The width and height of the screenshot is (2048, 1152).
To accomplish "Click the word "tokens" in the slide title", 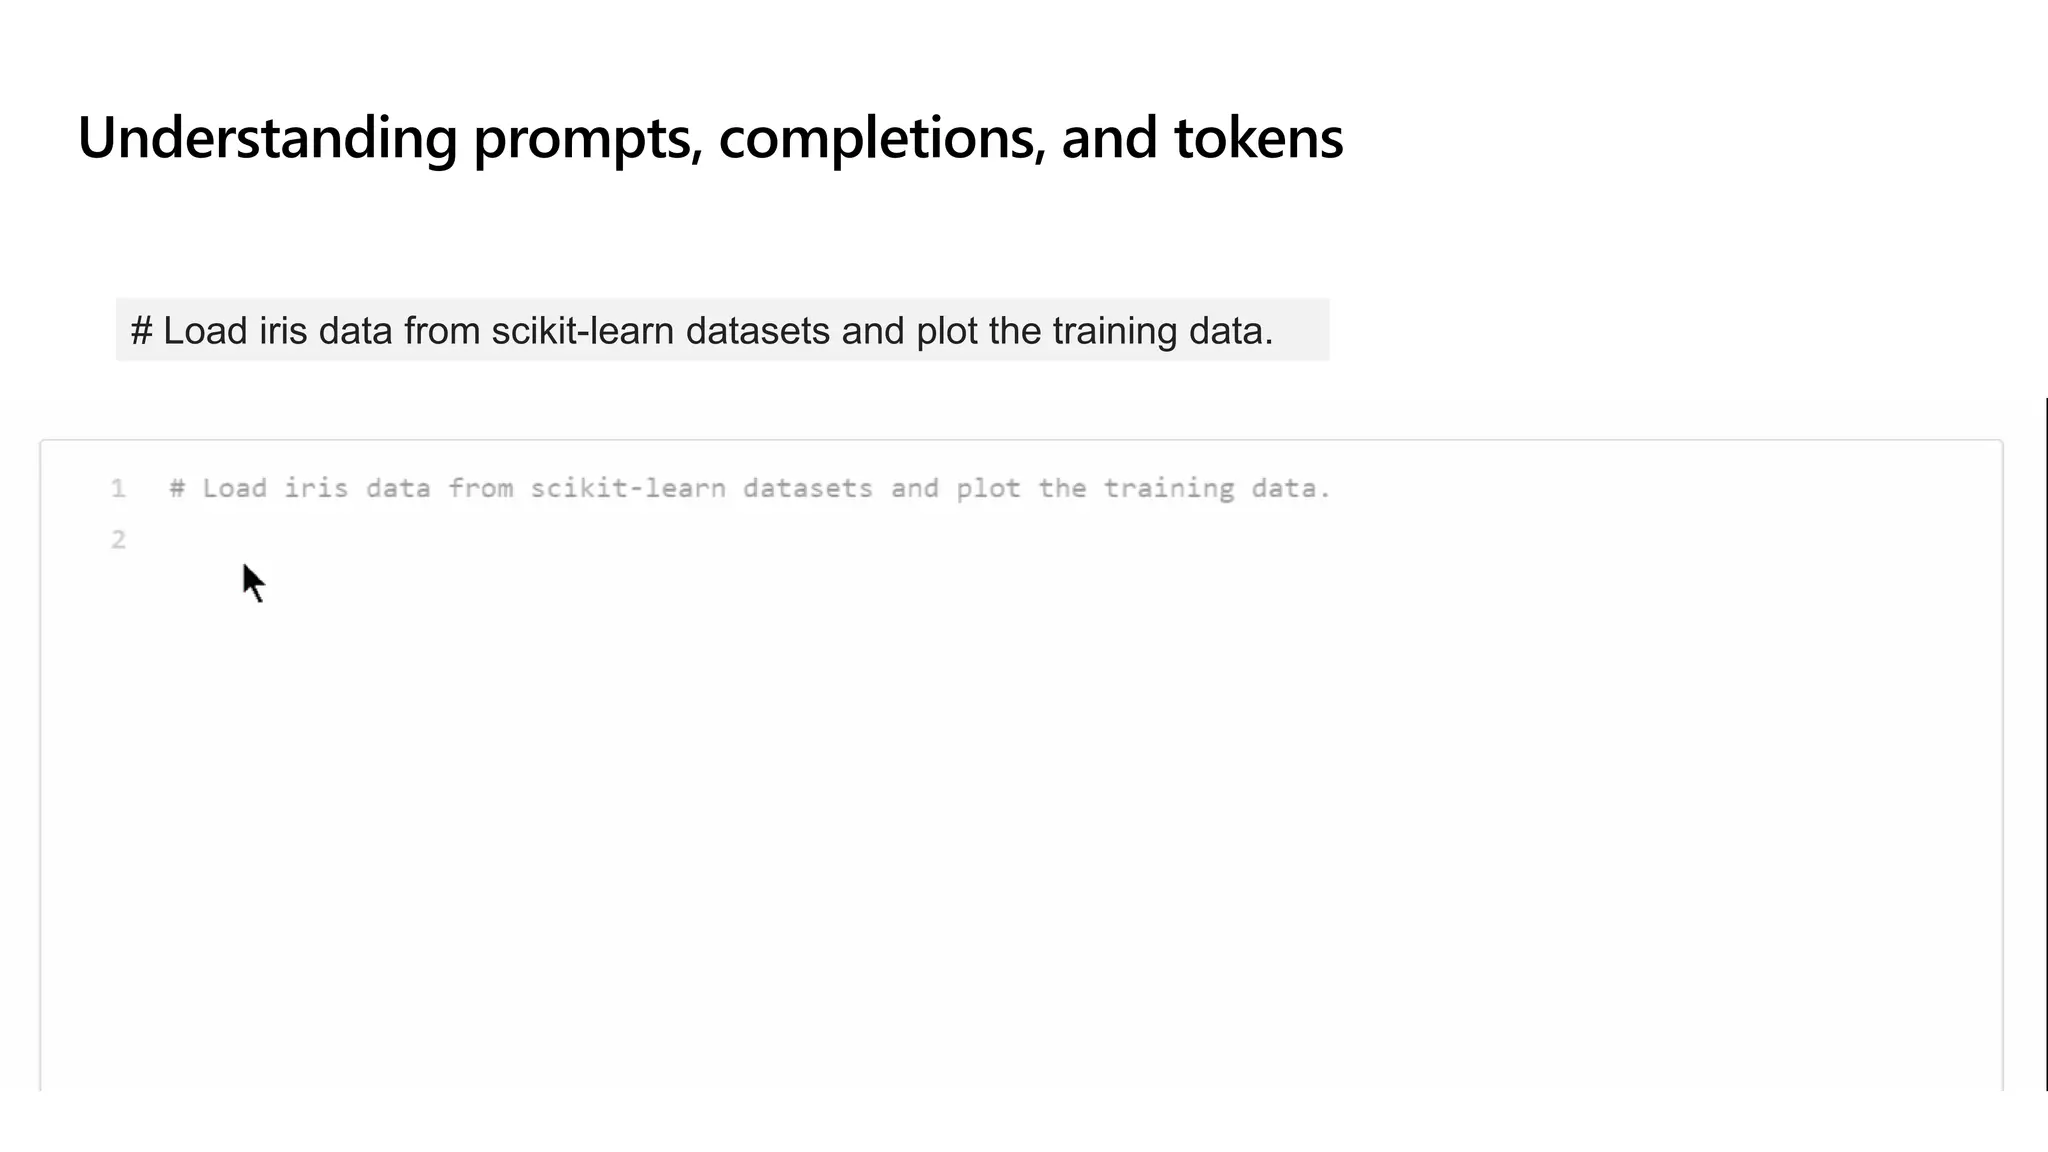I will pos(1259,138).
